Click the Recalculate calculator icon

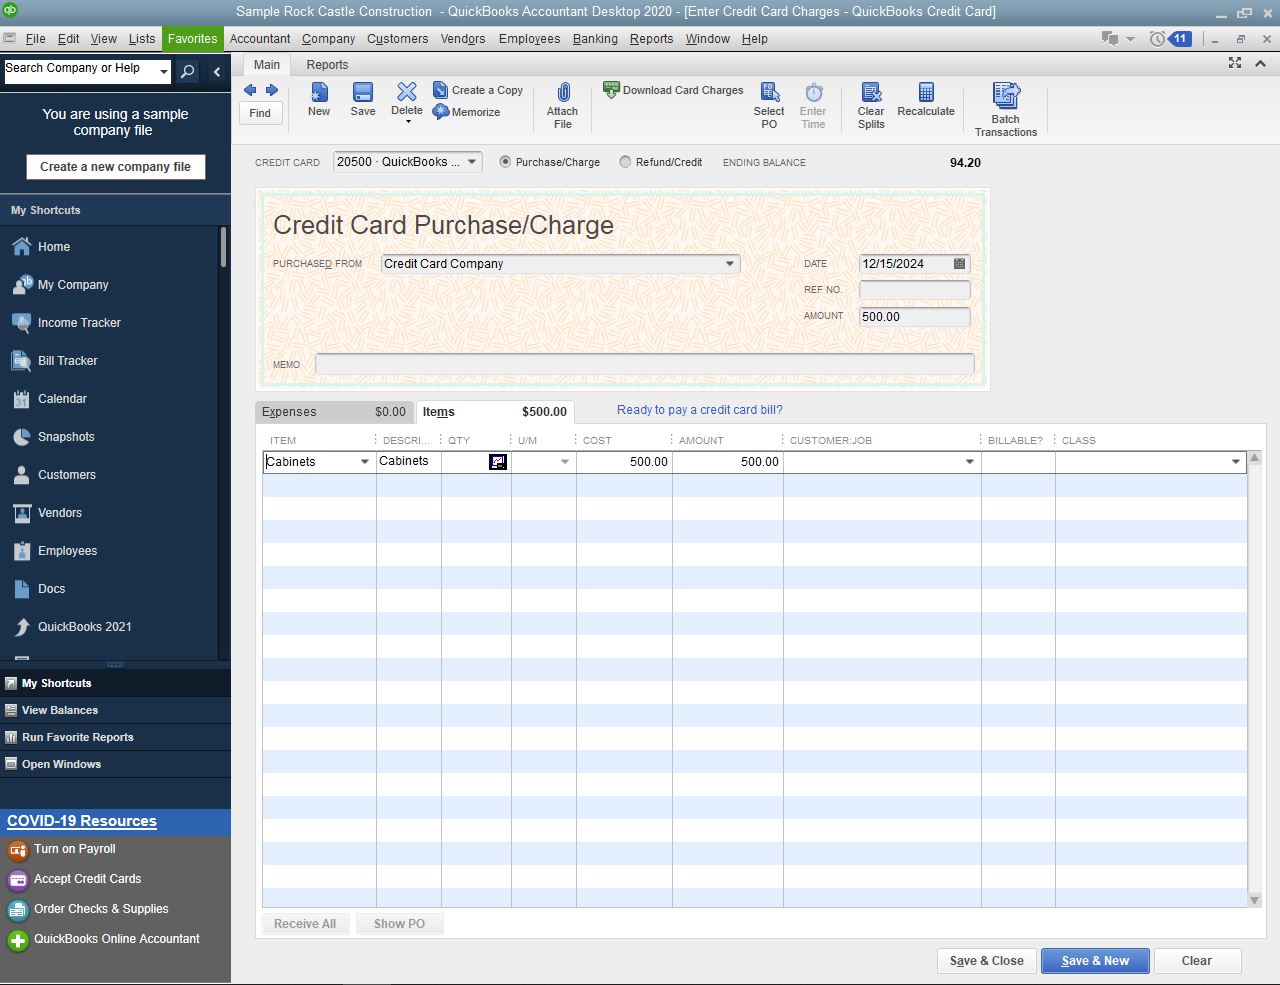click(x=926, y=93)
